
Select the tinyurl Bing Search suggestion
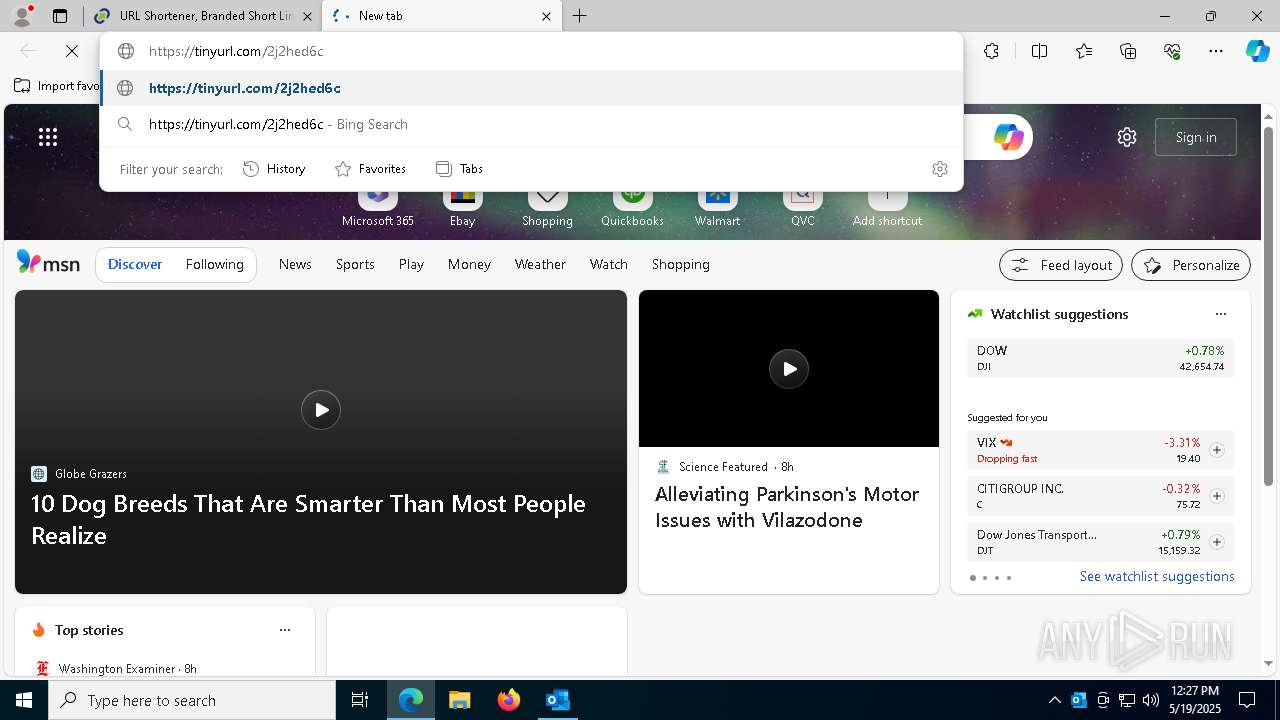click(x=531, y=124)
